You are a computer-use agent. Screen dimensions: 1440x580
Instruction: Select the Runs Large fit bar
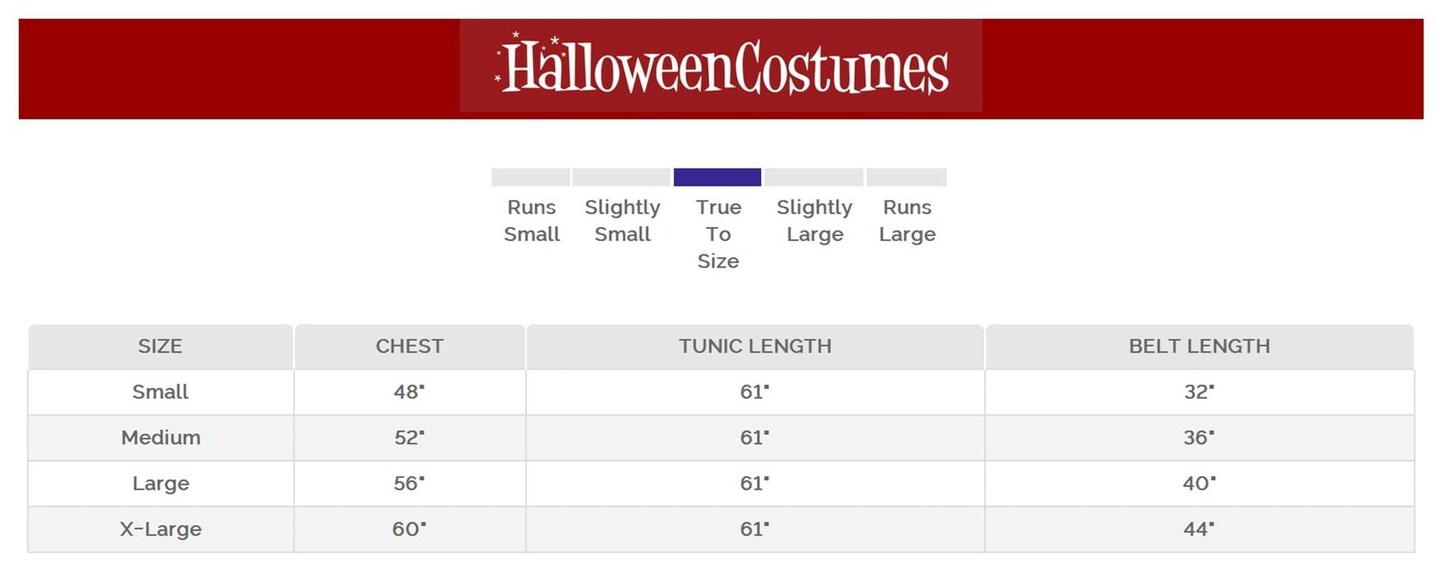click(906, 177)
